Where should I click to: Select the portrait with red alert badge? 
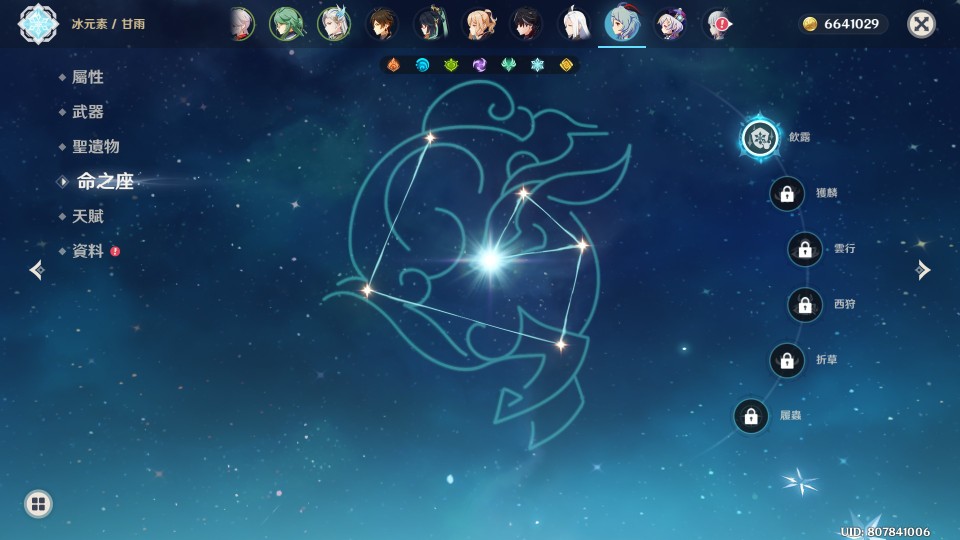(x=716, y=24)
